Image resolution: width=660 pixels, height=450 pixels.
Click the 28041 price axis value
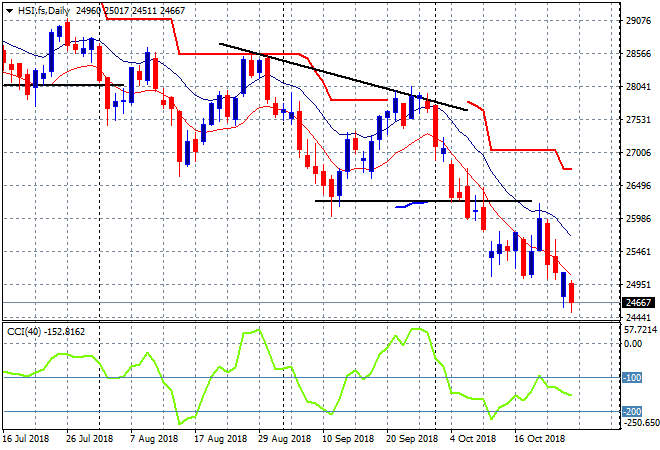[x=638, y=87]
